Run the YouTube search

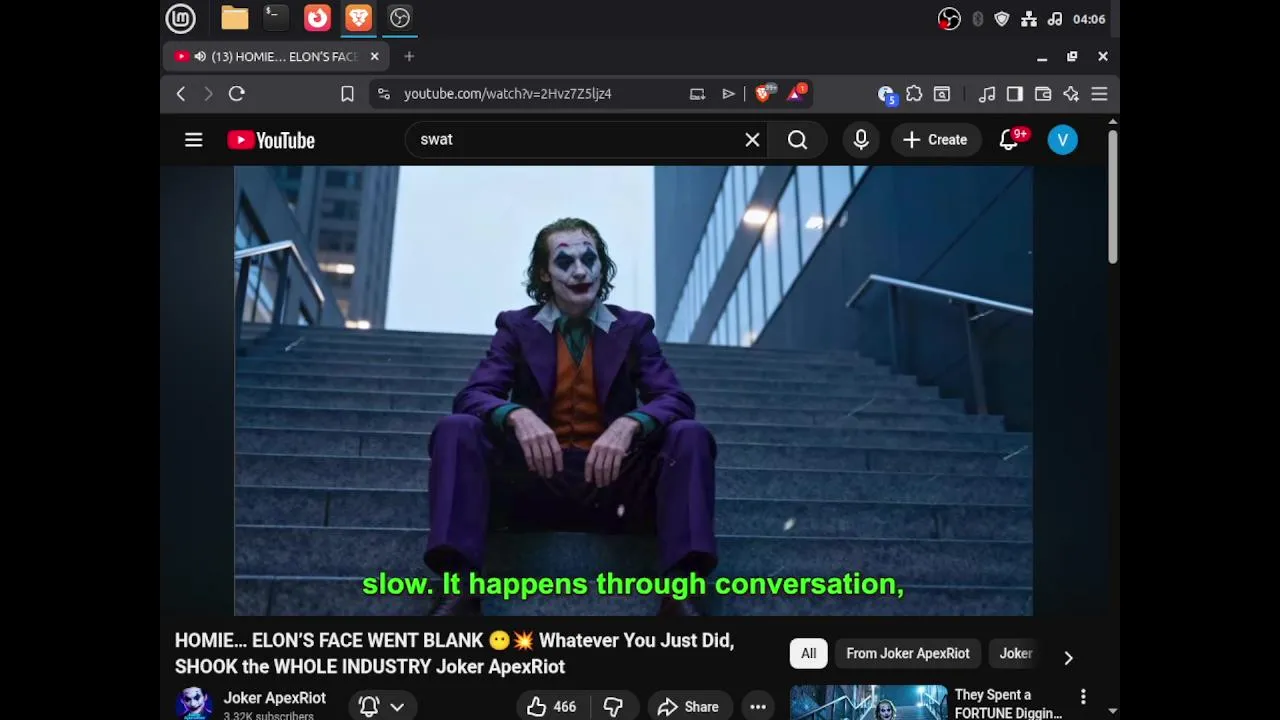tap(797, 140)
